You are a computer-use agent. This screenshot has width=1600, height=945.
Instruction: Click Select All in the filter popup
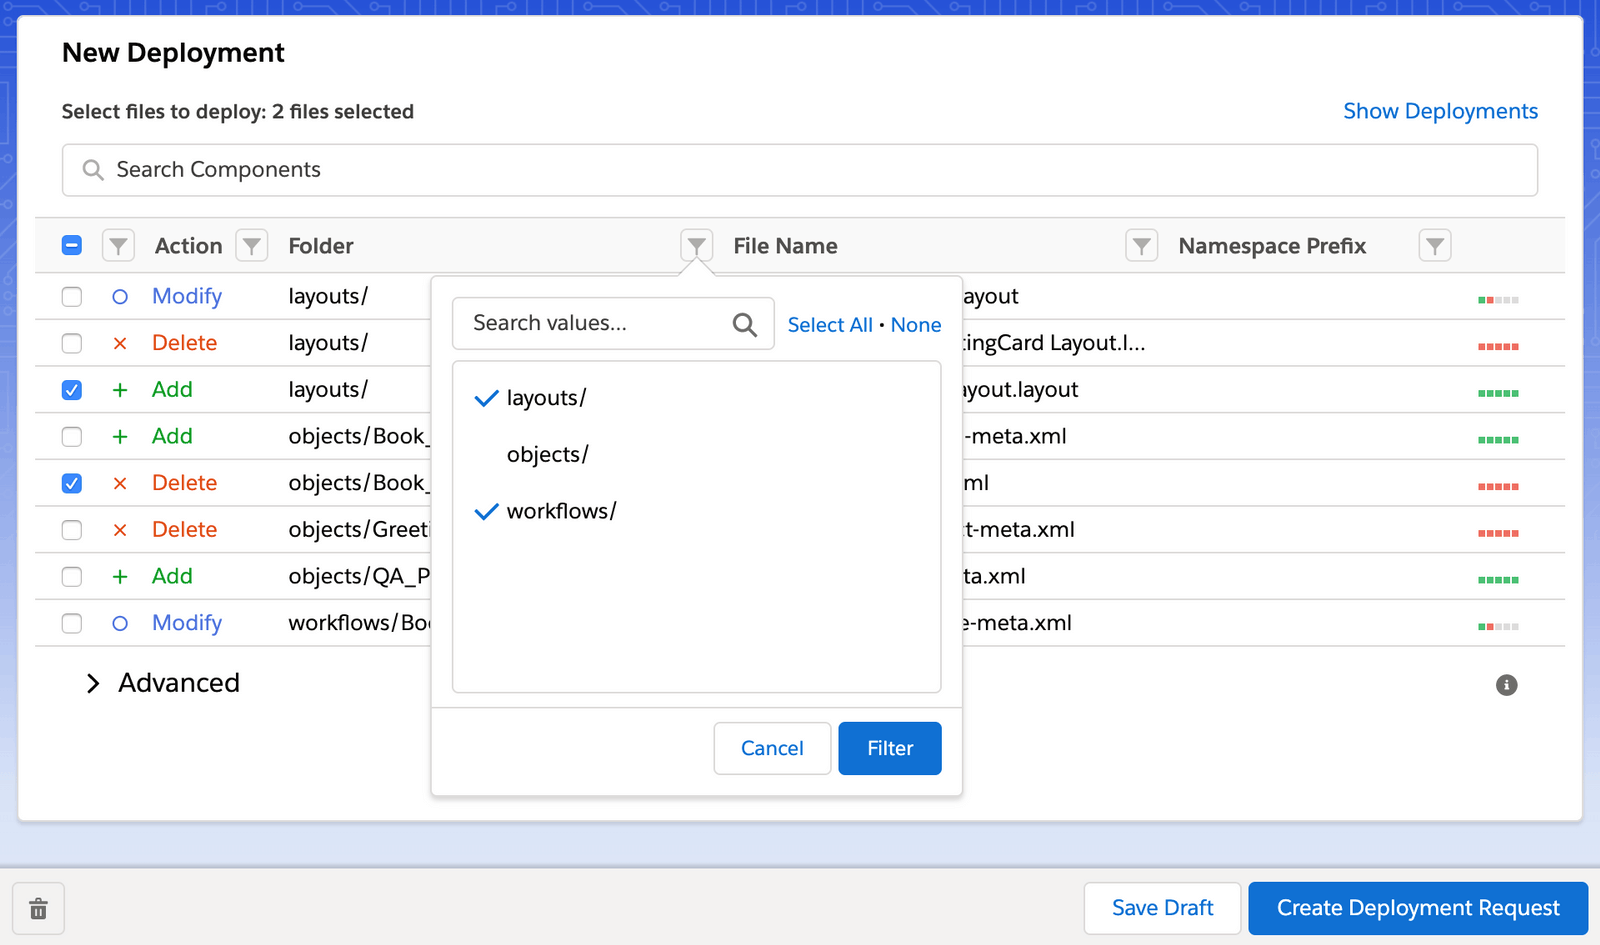[830, 324]
